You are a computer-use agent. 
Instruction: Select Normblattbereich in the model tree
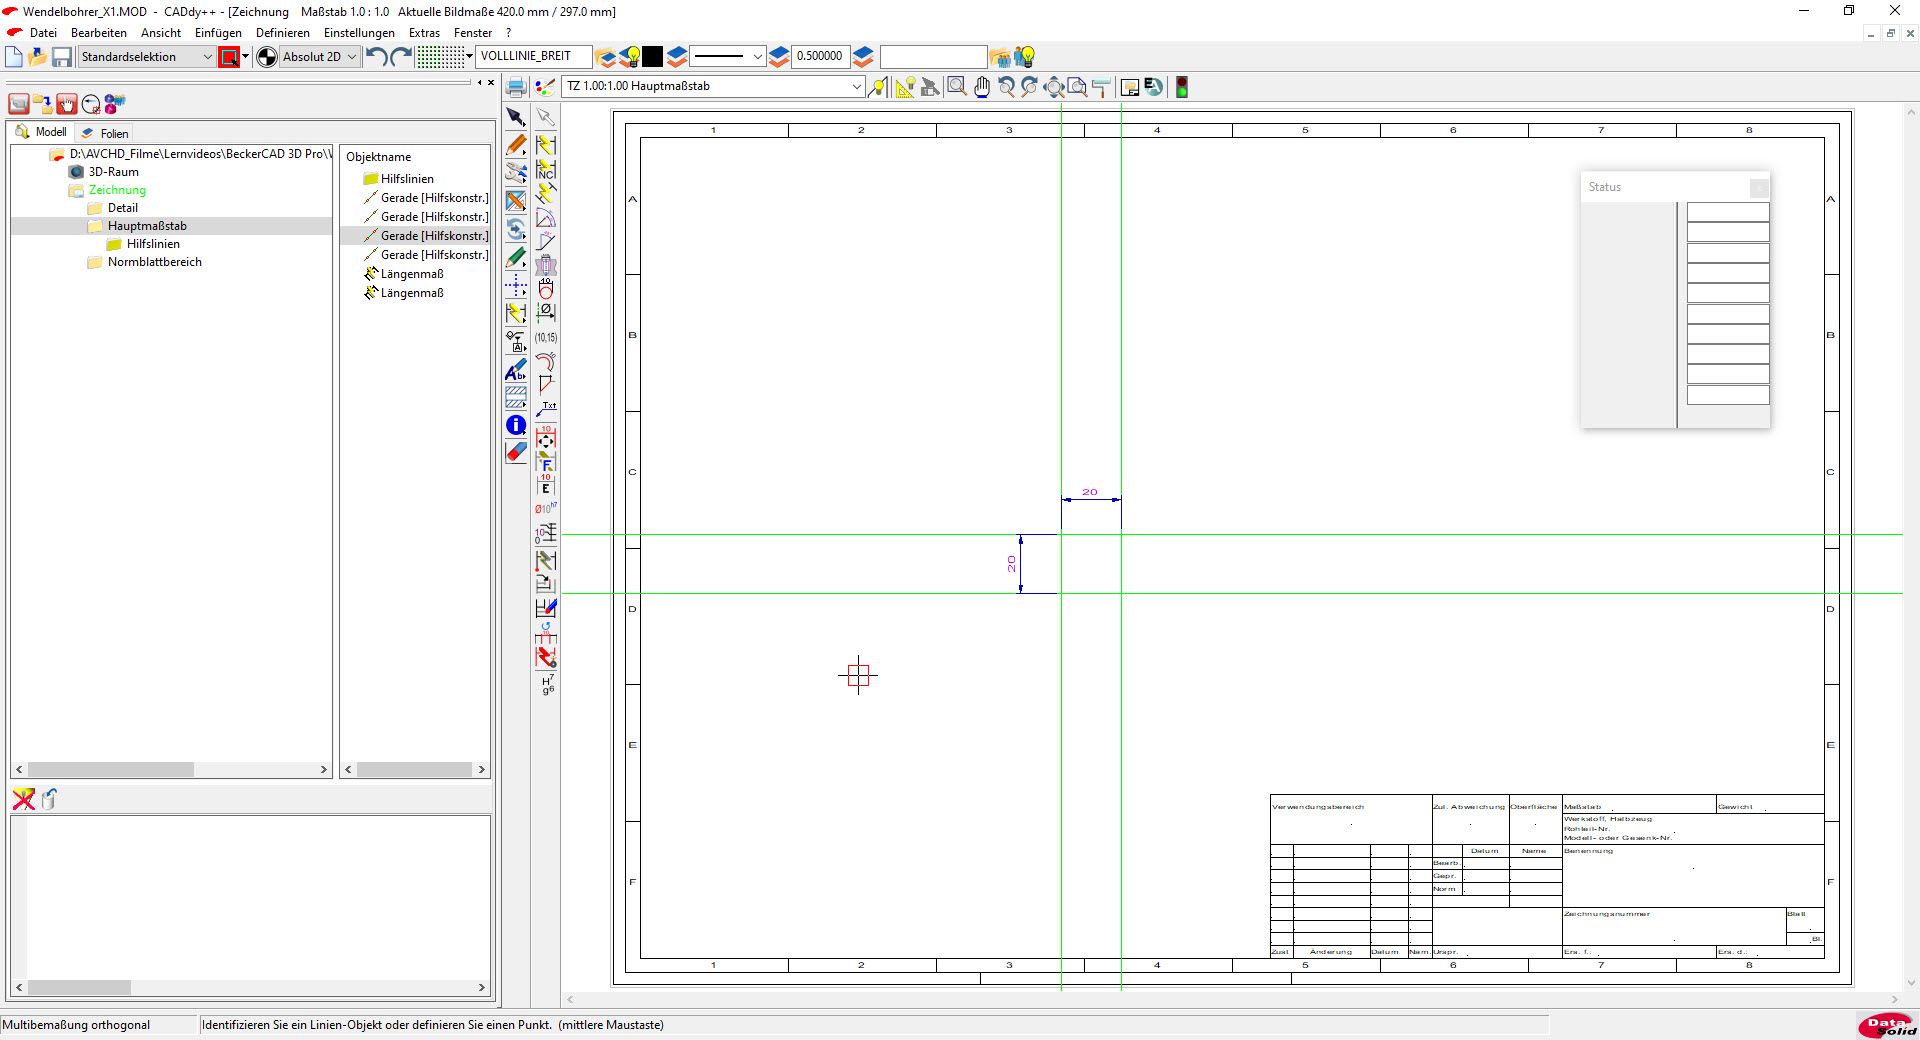pos(154,262)
